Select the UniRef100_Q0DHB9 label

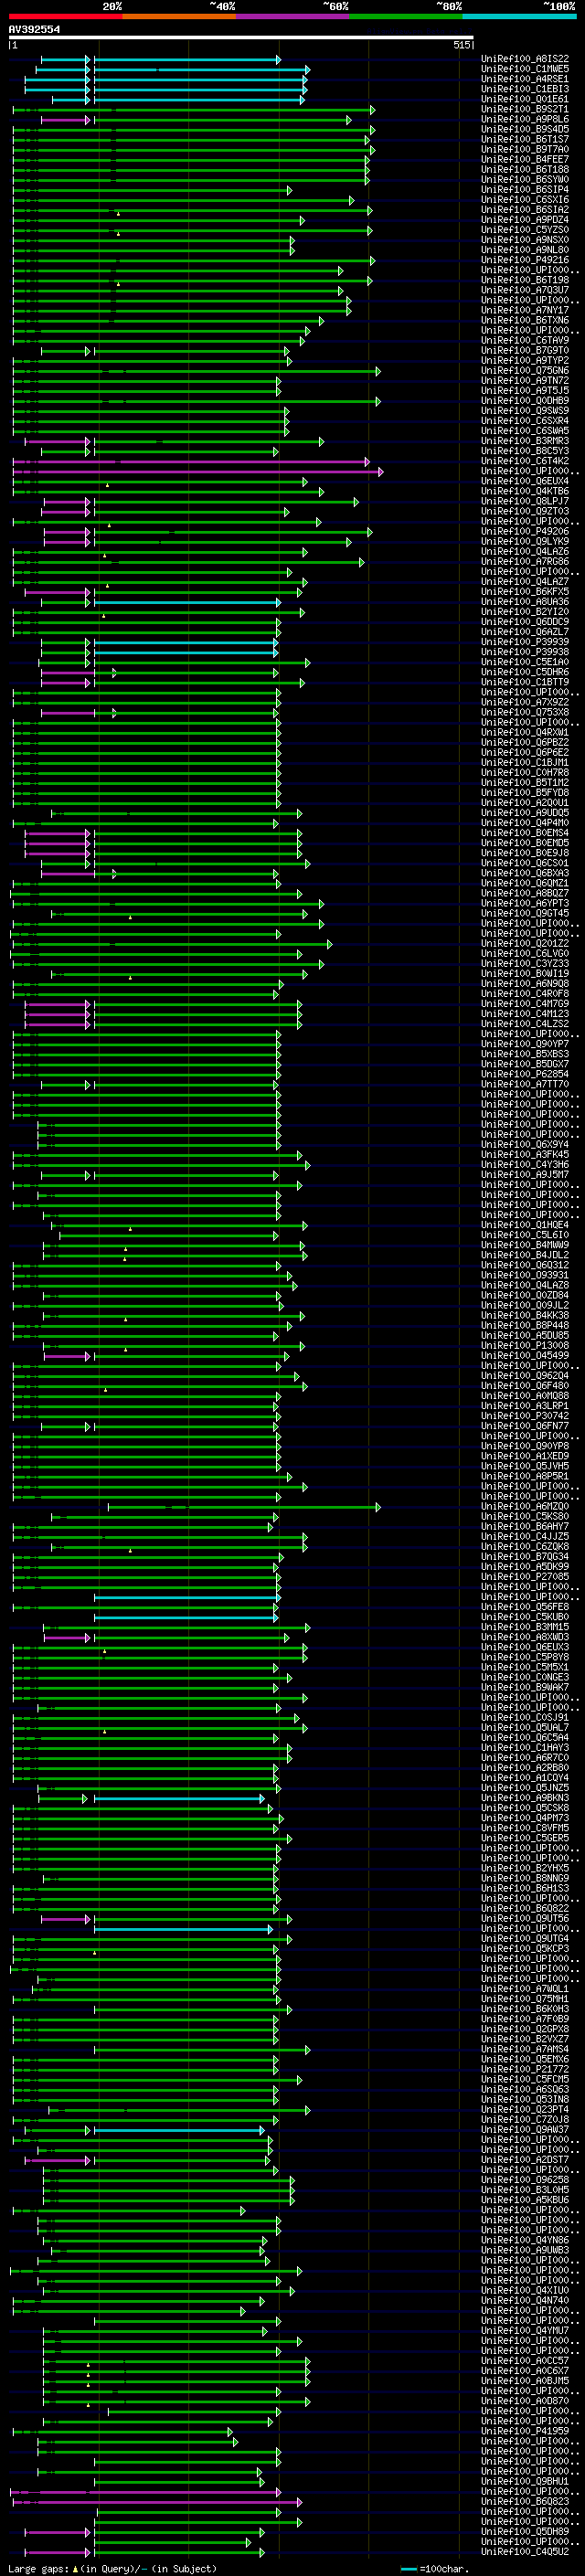525,401
